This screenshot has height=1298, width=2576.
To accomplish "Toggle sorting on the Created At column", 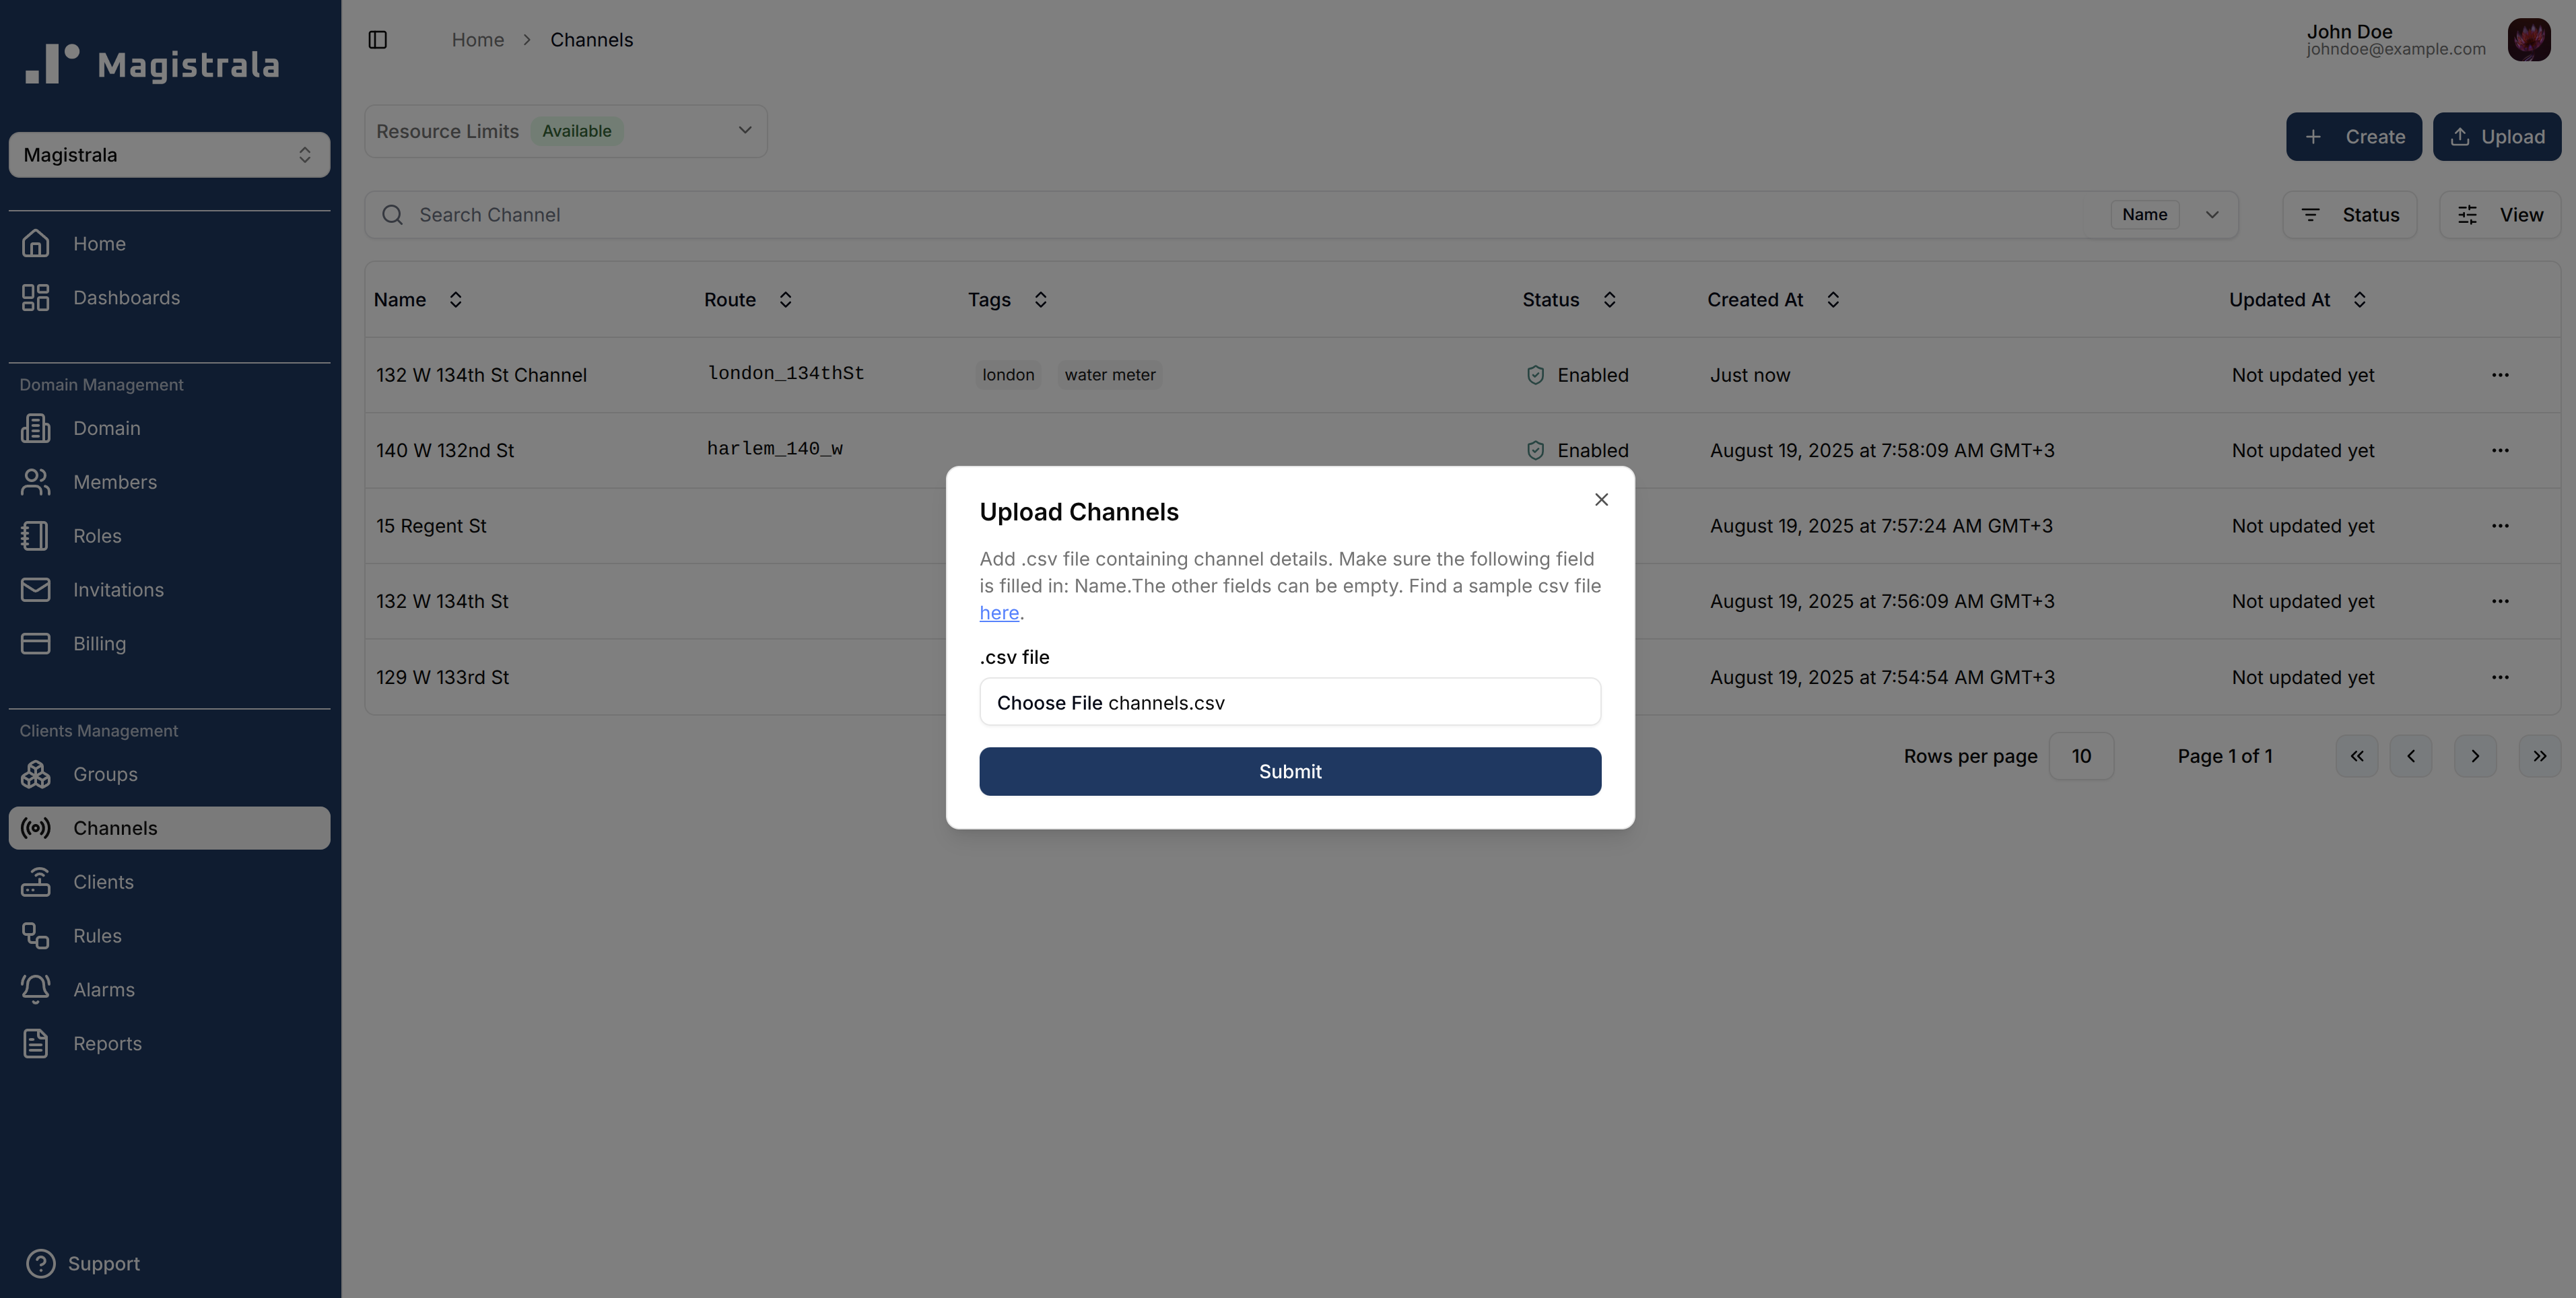I will [1834, 299].
